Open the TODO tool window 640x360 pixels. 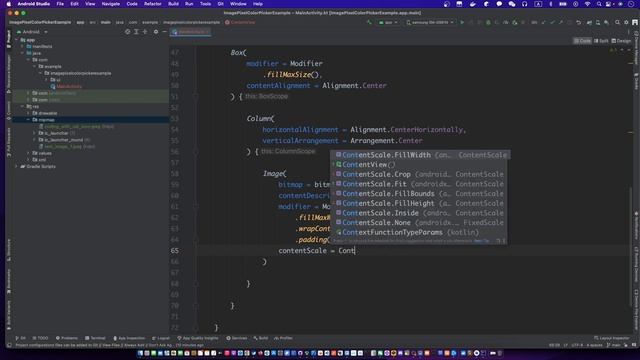pos(40,338)
